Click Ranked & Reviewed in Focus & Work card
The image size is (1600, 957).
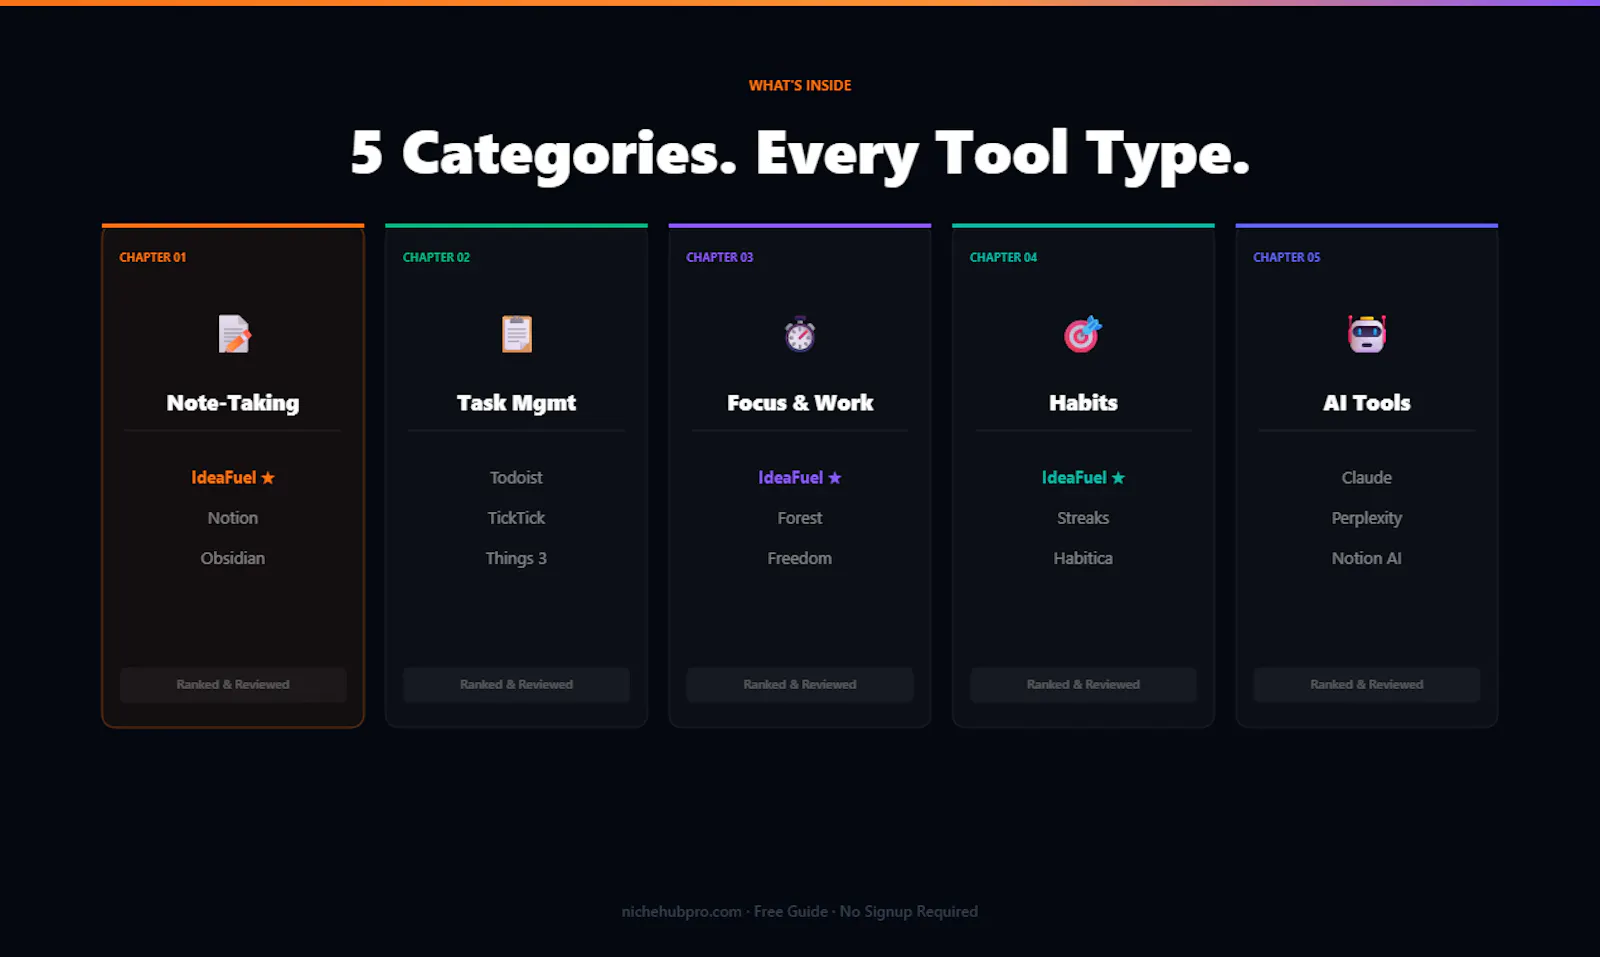coord(800,685)
